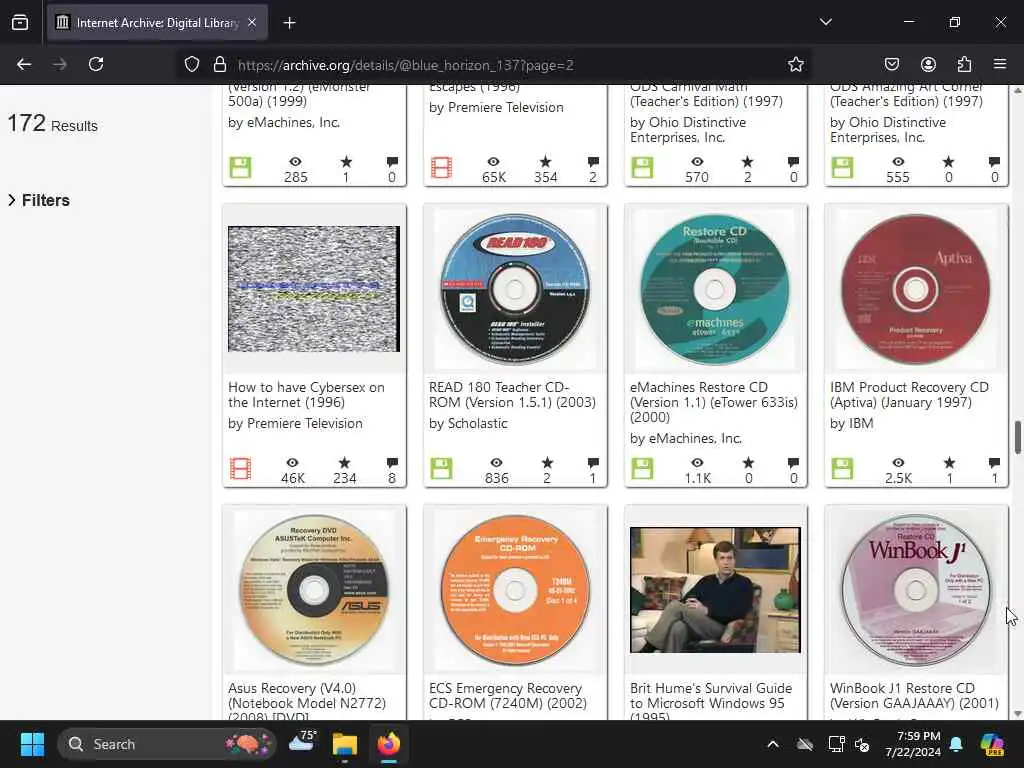Open WinBook J1 Restore CD disc image
The image size is (1024, 768).
click(916, 590)
